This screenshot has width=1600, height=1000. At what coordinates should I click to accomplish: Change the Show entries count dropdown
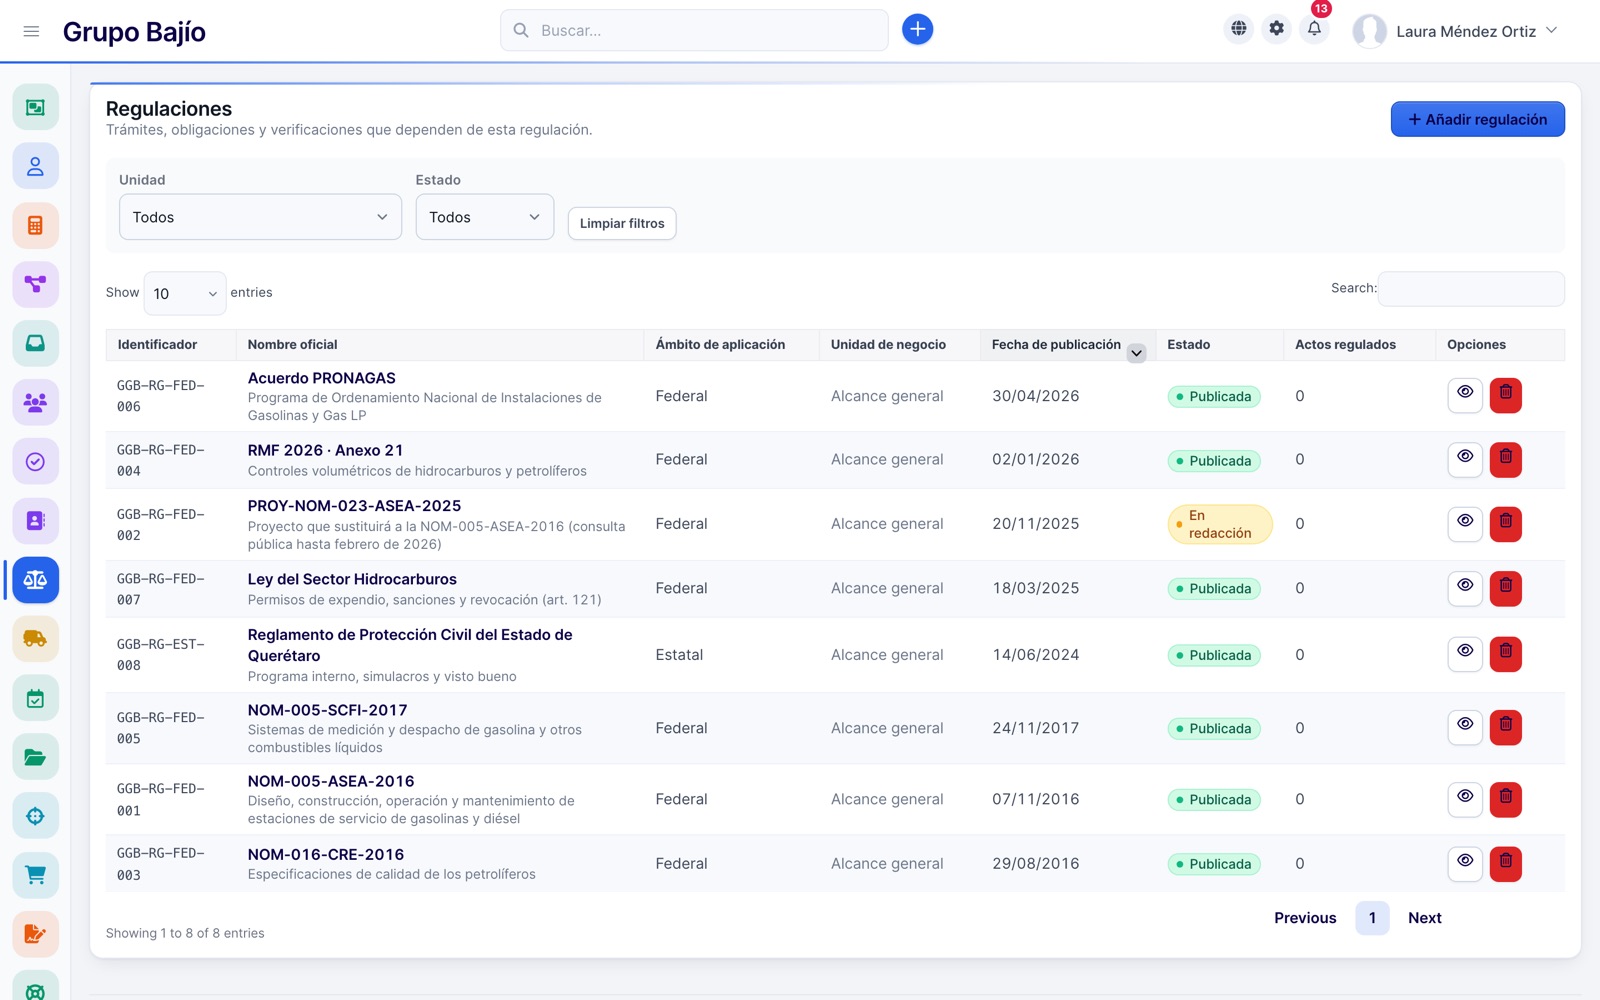coord(185,293)
